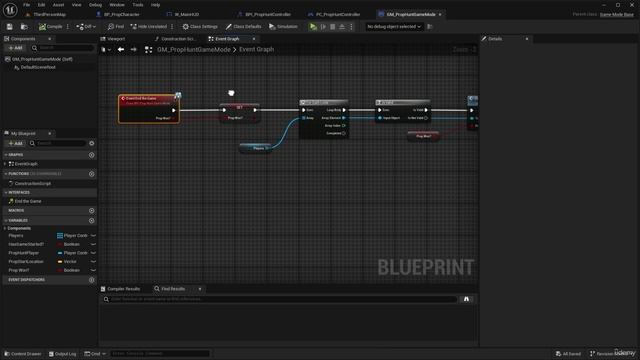Click HasGameStarted Boolean type color pill
Screen dimensions: 640x360
coord(60,244)
